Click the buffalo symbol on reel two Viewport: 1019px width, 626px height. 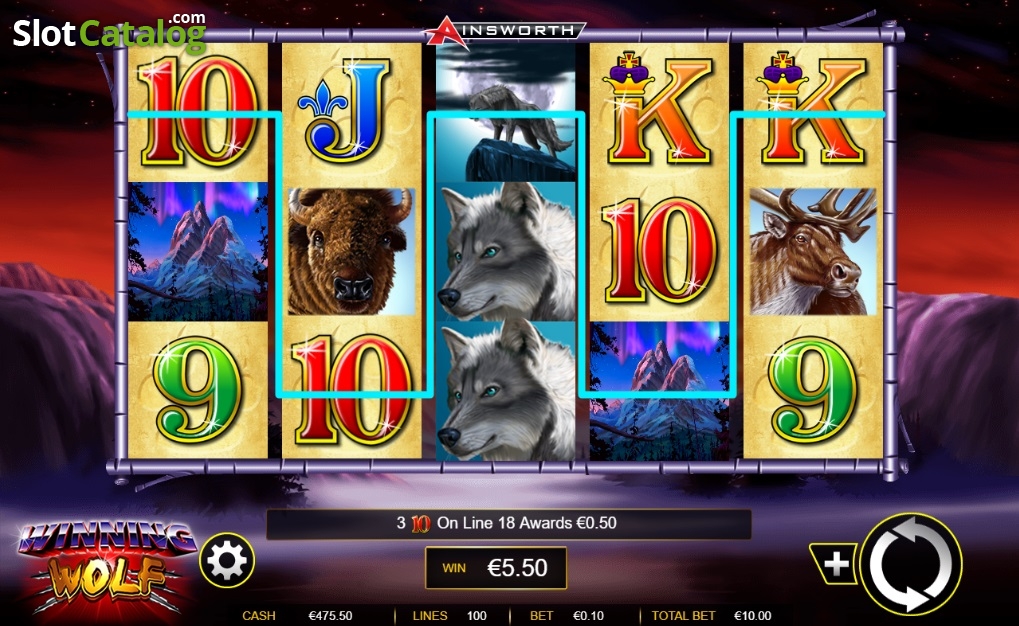(x=351, y=252)
